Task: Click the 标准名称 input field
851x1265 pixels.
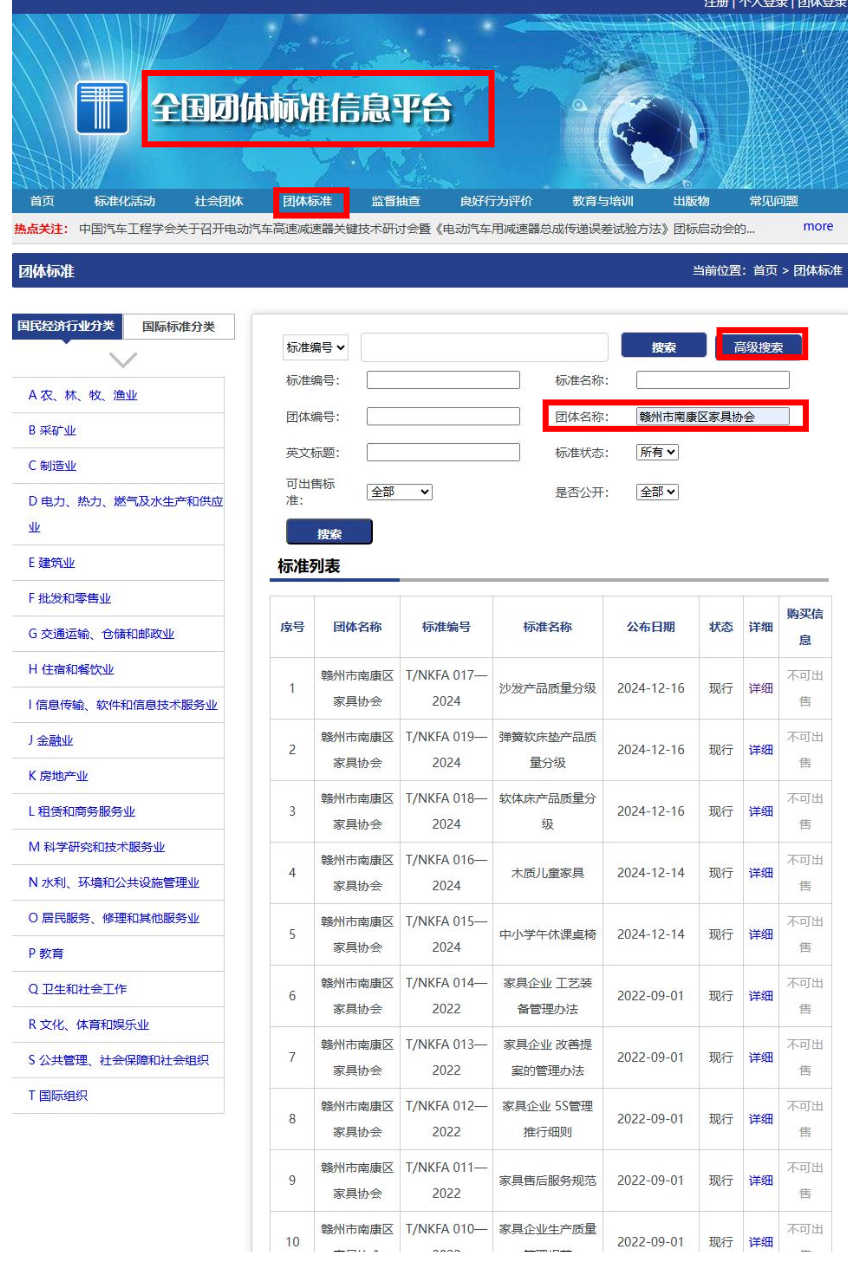Action: tap(712, 379)
